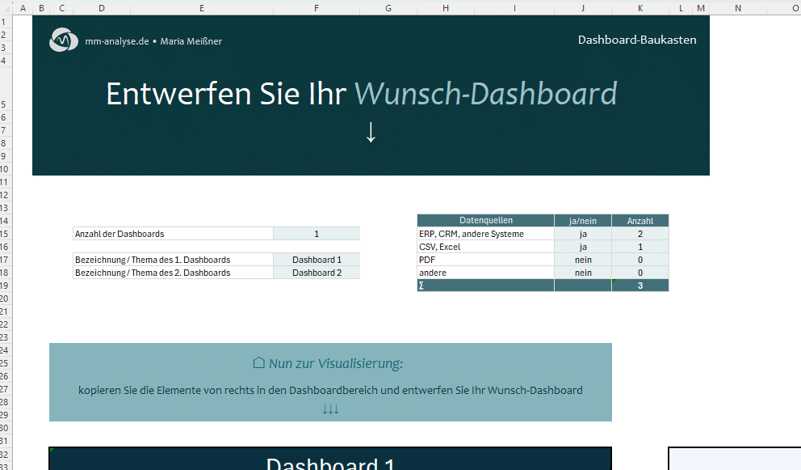Select column H header
Viewport: 801px width, 470px height.
[446, 8]
